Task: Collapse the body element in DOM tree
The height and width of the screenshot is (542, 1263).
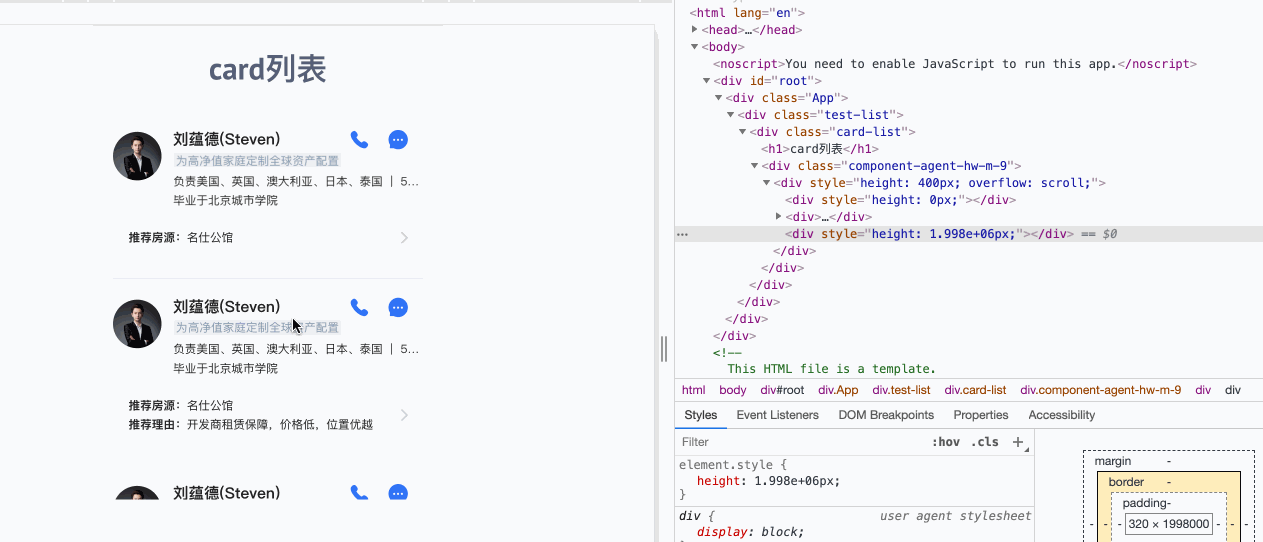Action: click(694, 47)
